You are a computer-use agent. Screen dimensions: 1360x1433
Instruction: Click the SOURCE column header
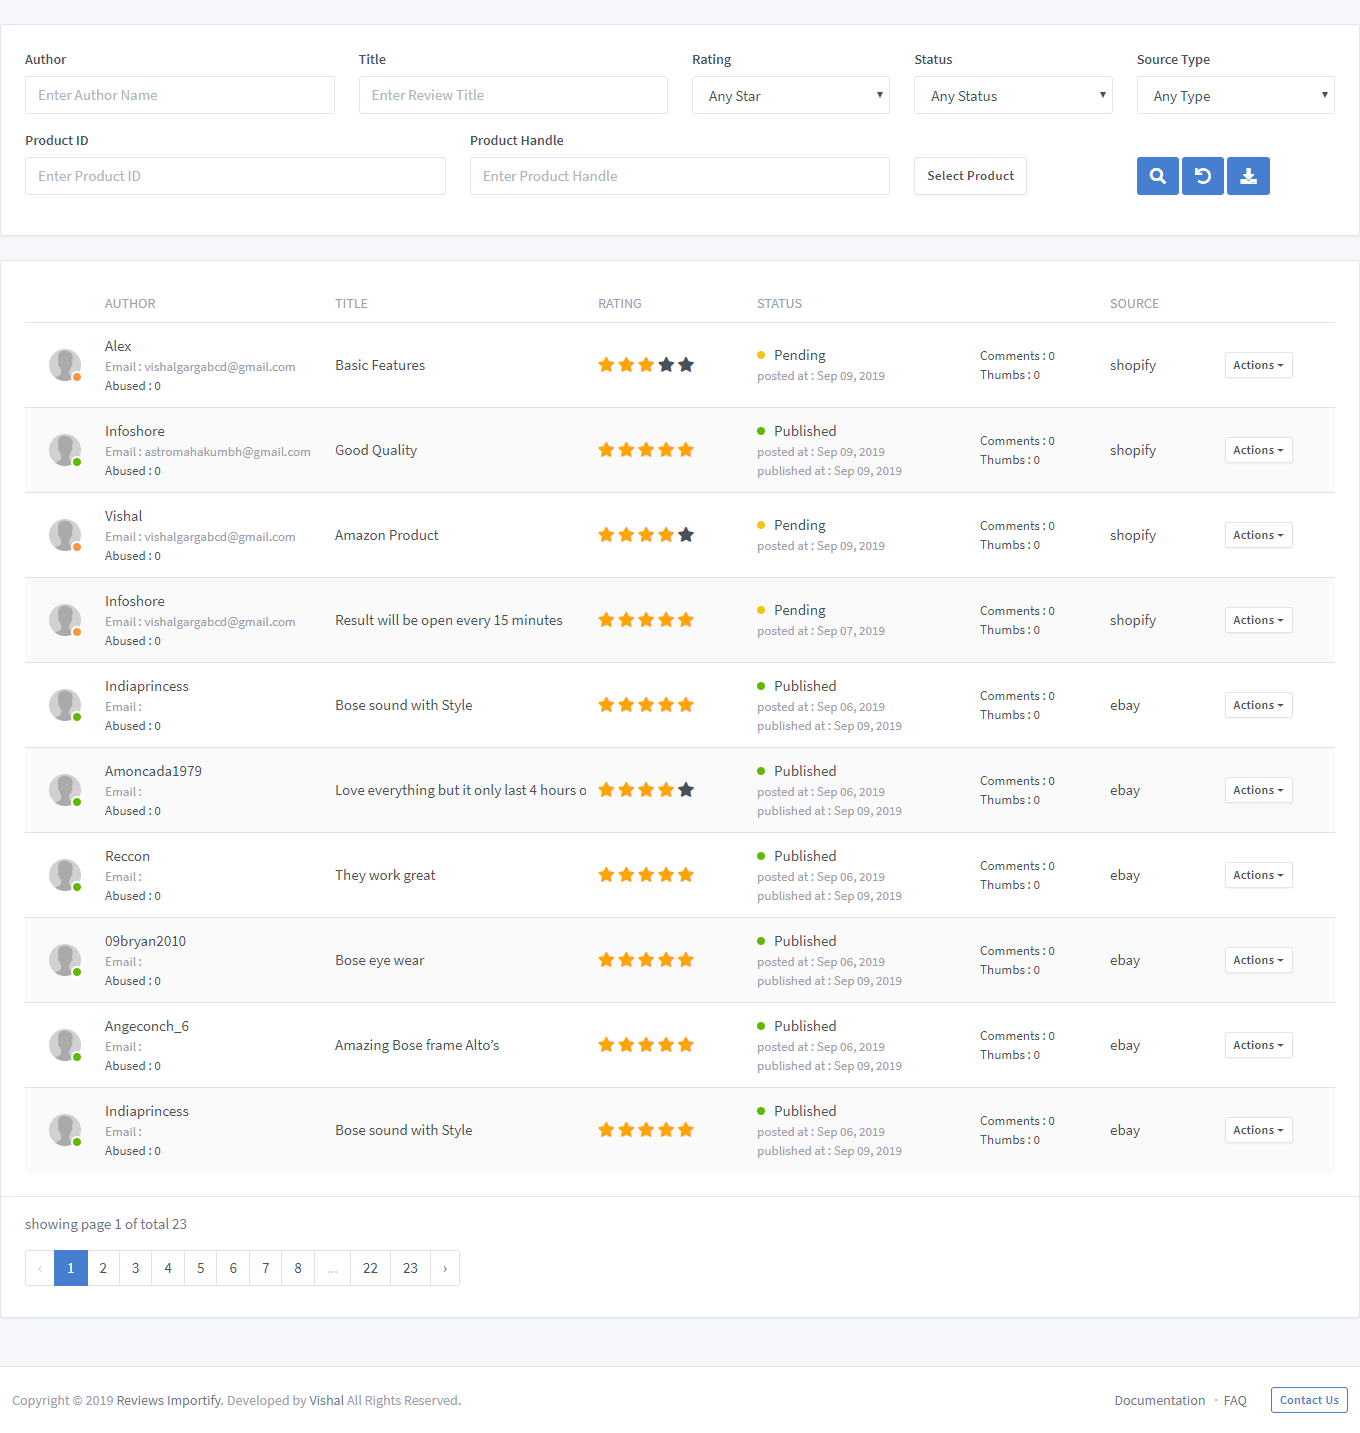pyautogui.click(x=1134, y=303)
